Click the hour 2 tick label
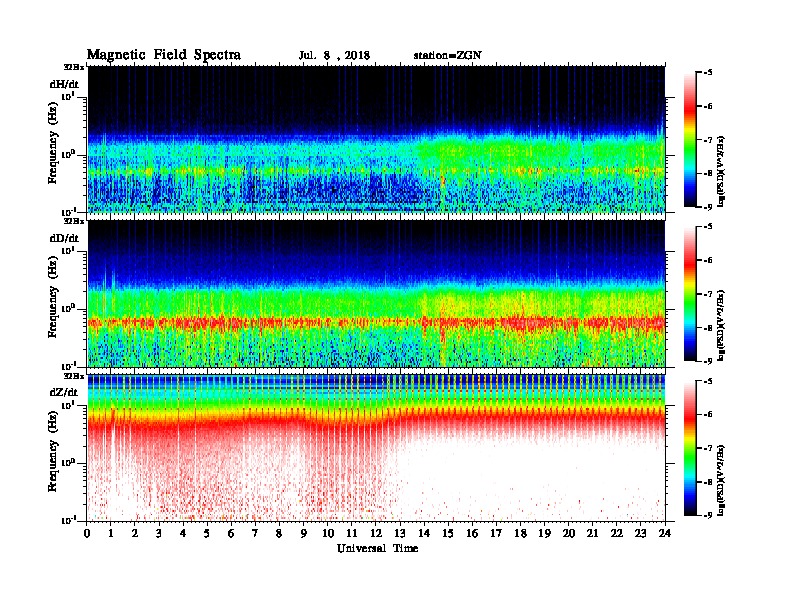792x612 pixels. click(x=135, y=533)
